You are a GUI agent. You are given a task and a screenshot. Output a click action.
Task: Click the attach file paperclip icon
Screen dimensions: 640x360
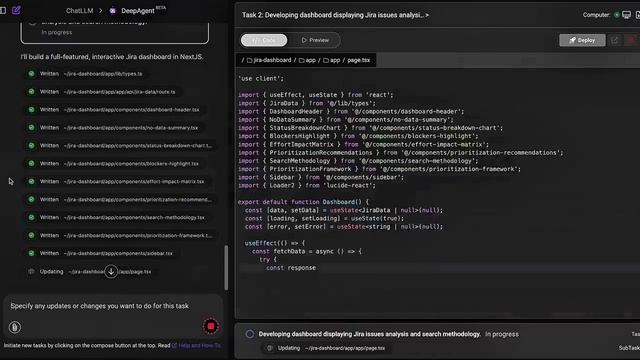point(15,327)
